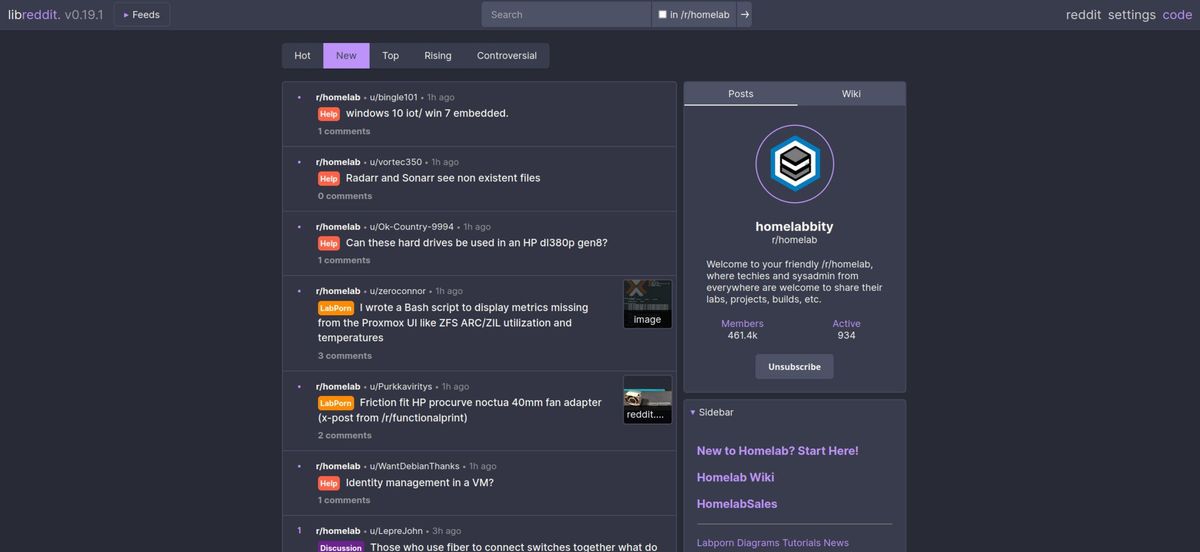The height and width of the screenshot is (552, 1200).
Task: Open the Homelab Wiki sidebar link
Action: tap(735, 478)
